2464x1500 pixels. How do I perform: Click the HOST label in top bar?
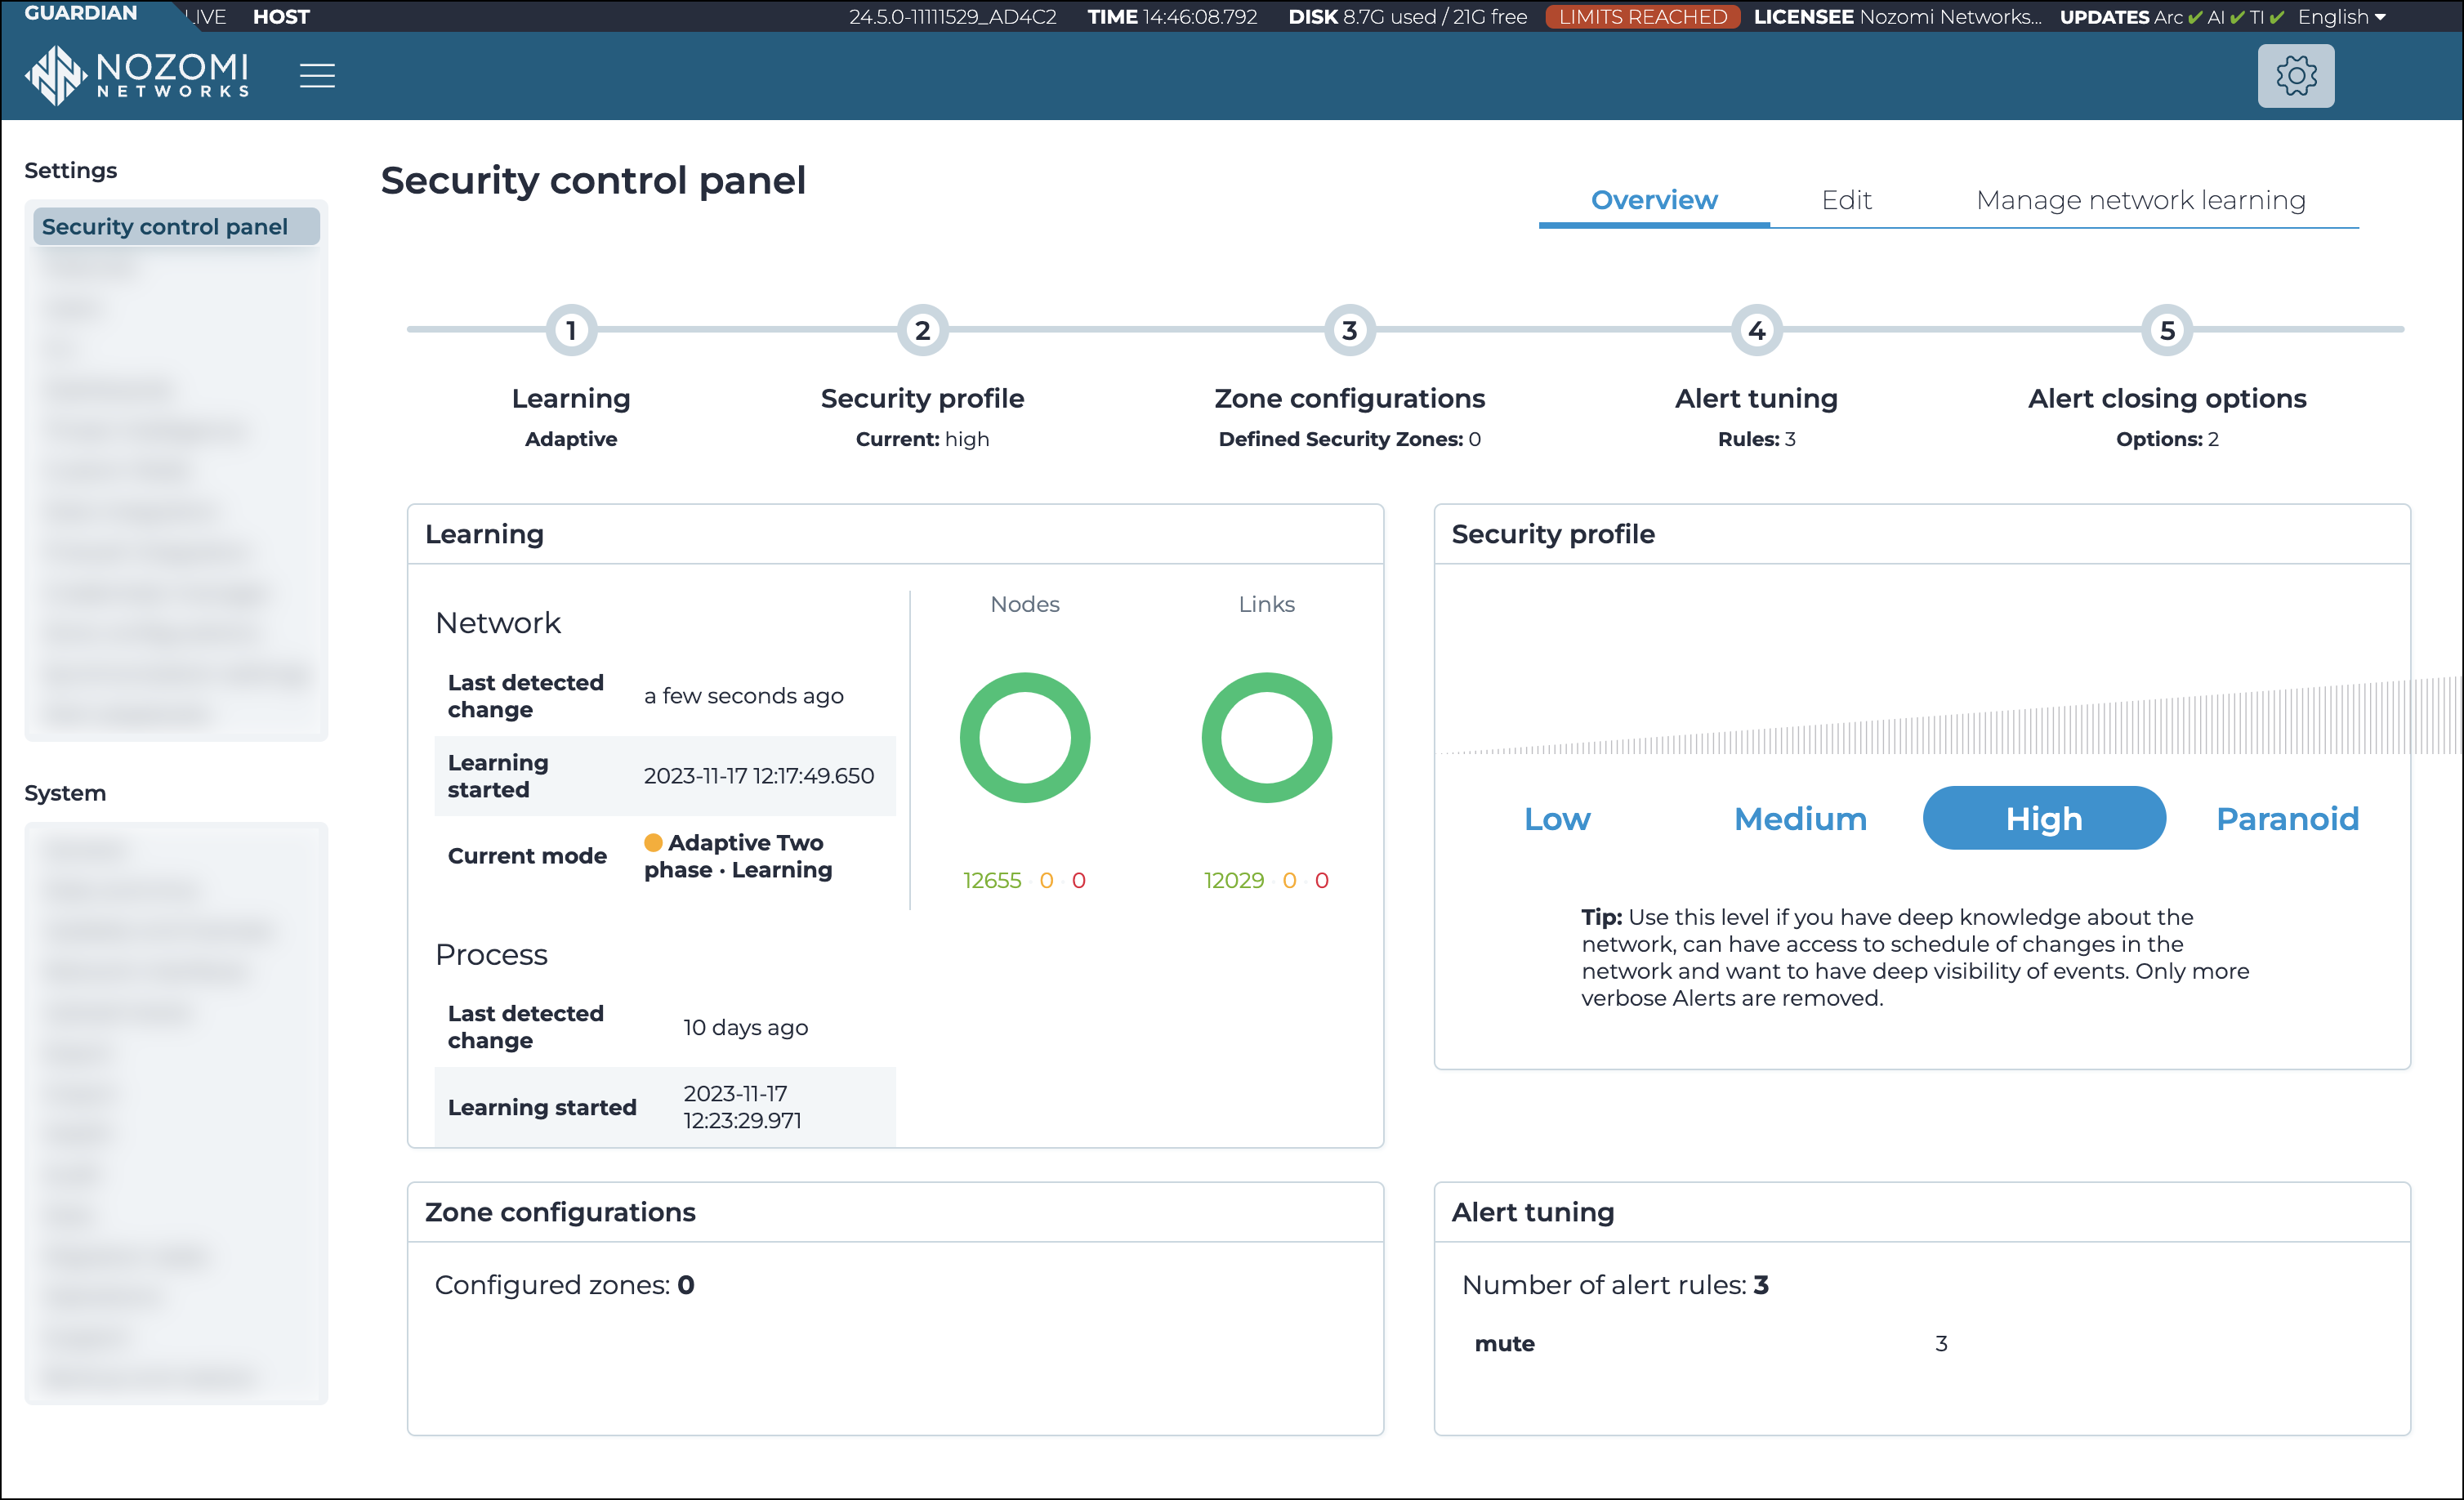click(281, 16)
